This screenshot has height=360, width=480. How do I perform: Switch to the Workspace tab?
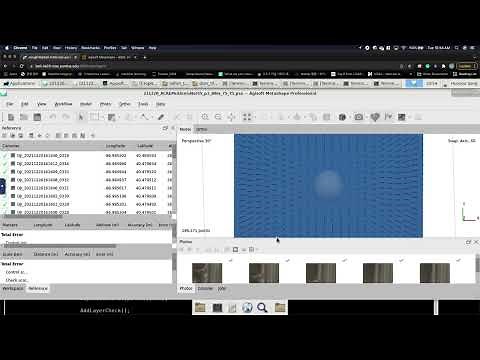pos(13,288)
